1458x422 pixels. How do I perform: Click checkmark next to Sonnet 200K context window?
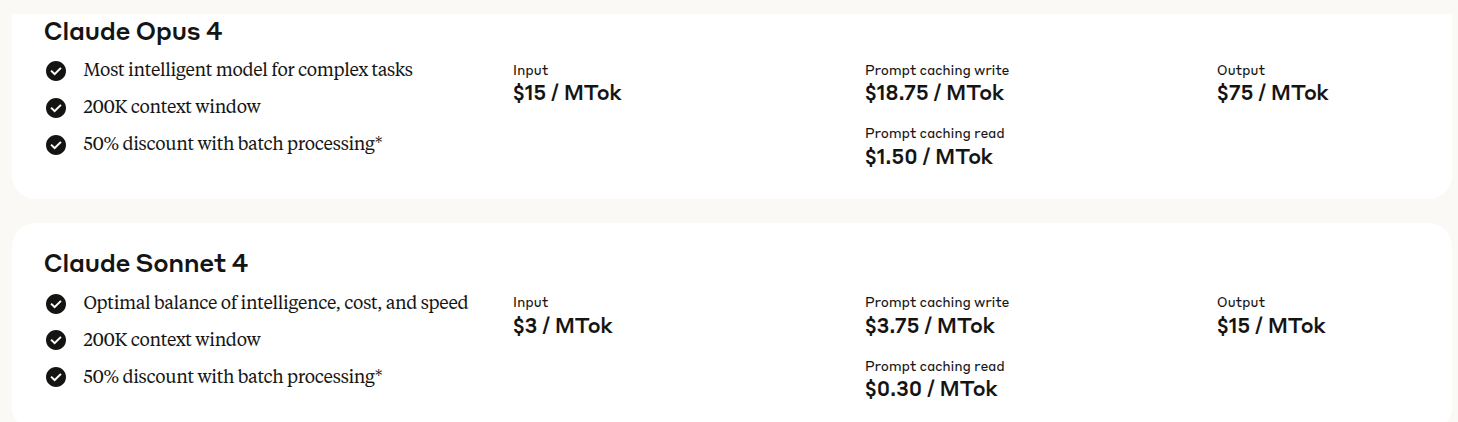[x=56, y=340]
